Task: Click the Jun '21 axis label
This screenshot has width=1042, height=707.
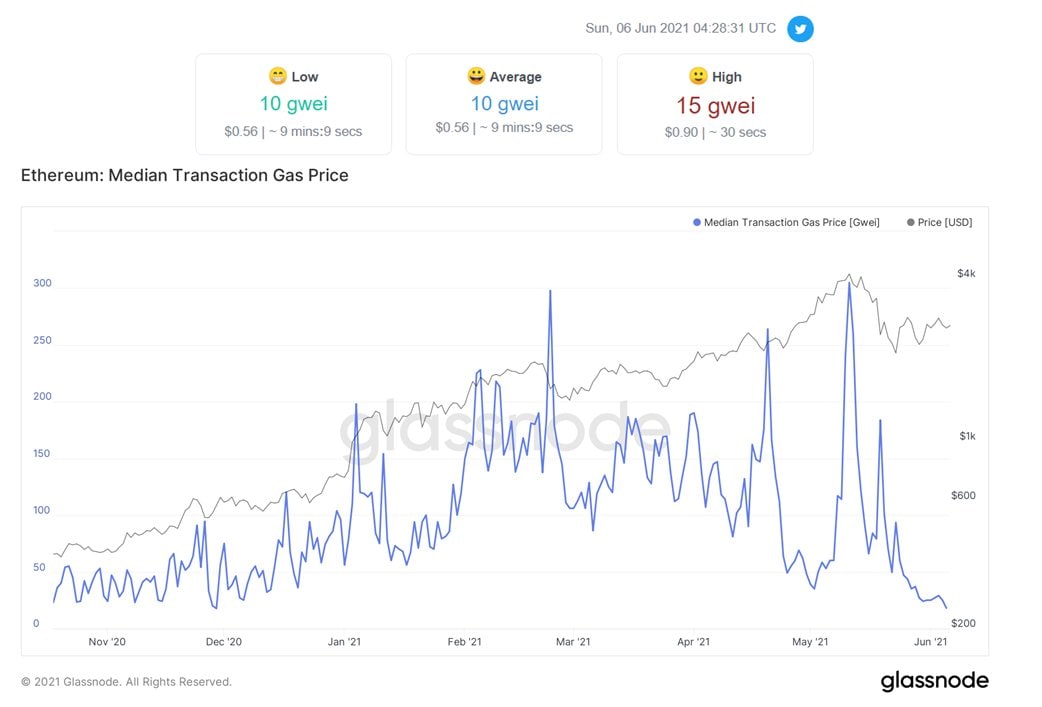Action: point(930,642)
